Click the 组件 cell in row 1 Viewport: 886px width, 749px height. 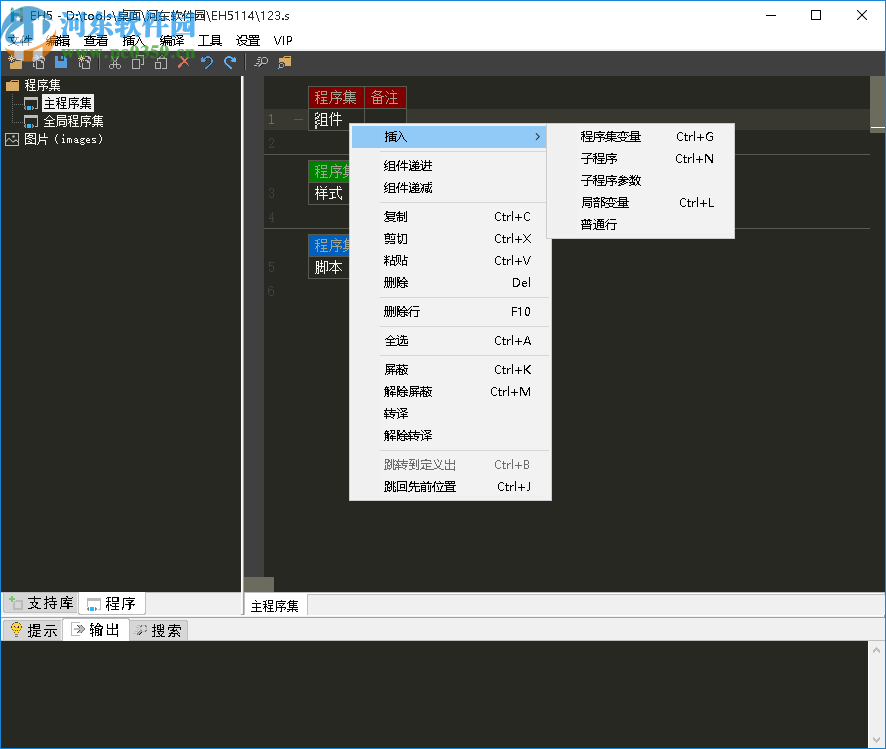pos(329,120)
